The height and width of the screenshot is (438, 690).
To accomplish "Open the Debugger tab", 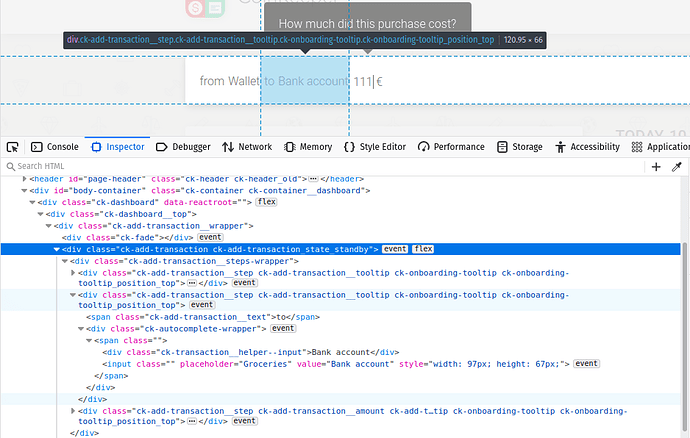I will click(x=184, y=147).
